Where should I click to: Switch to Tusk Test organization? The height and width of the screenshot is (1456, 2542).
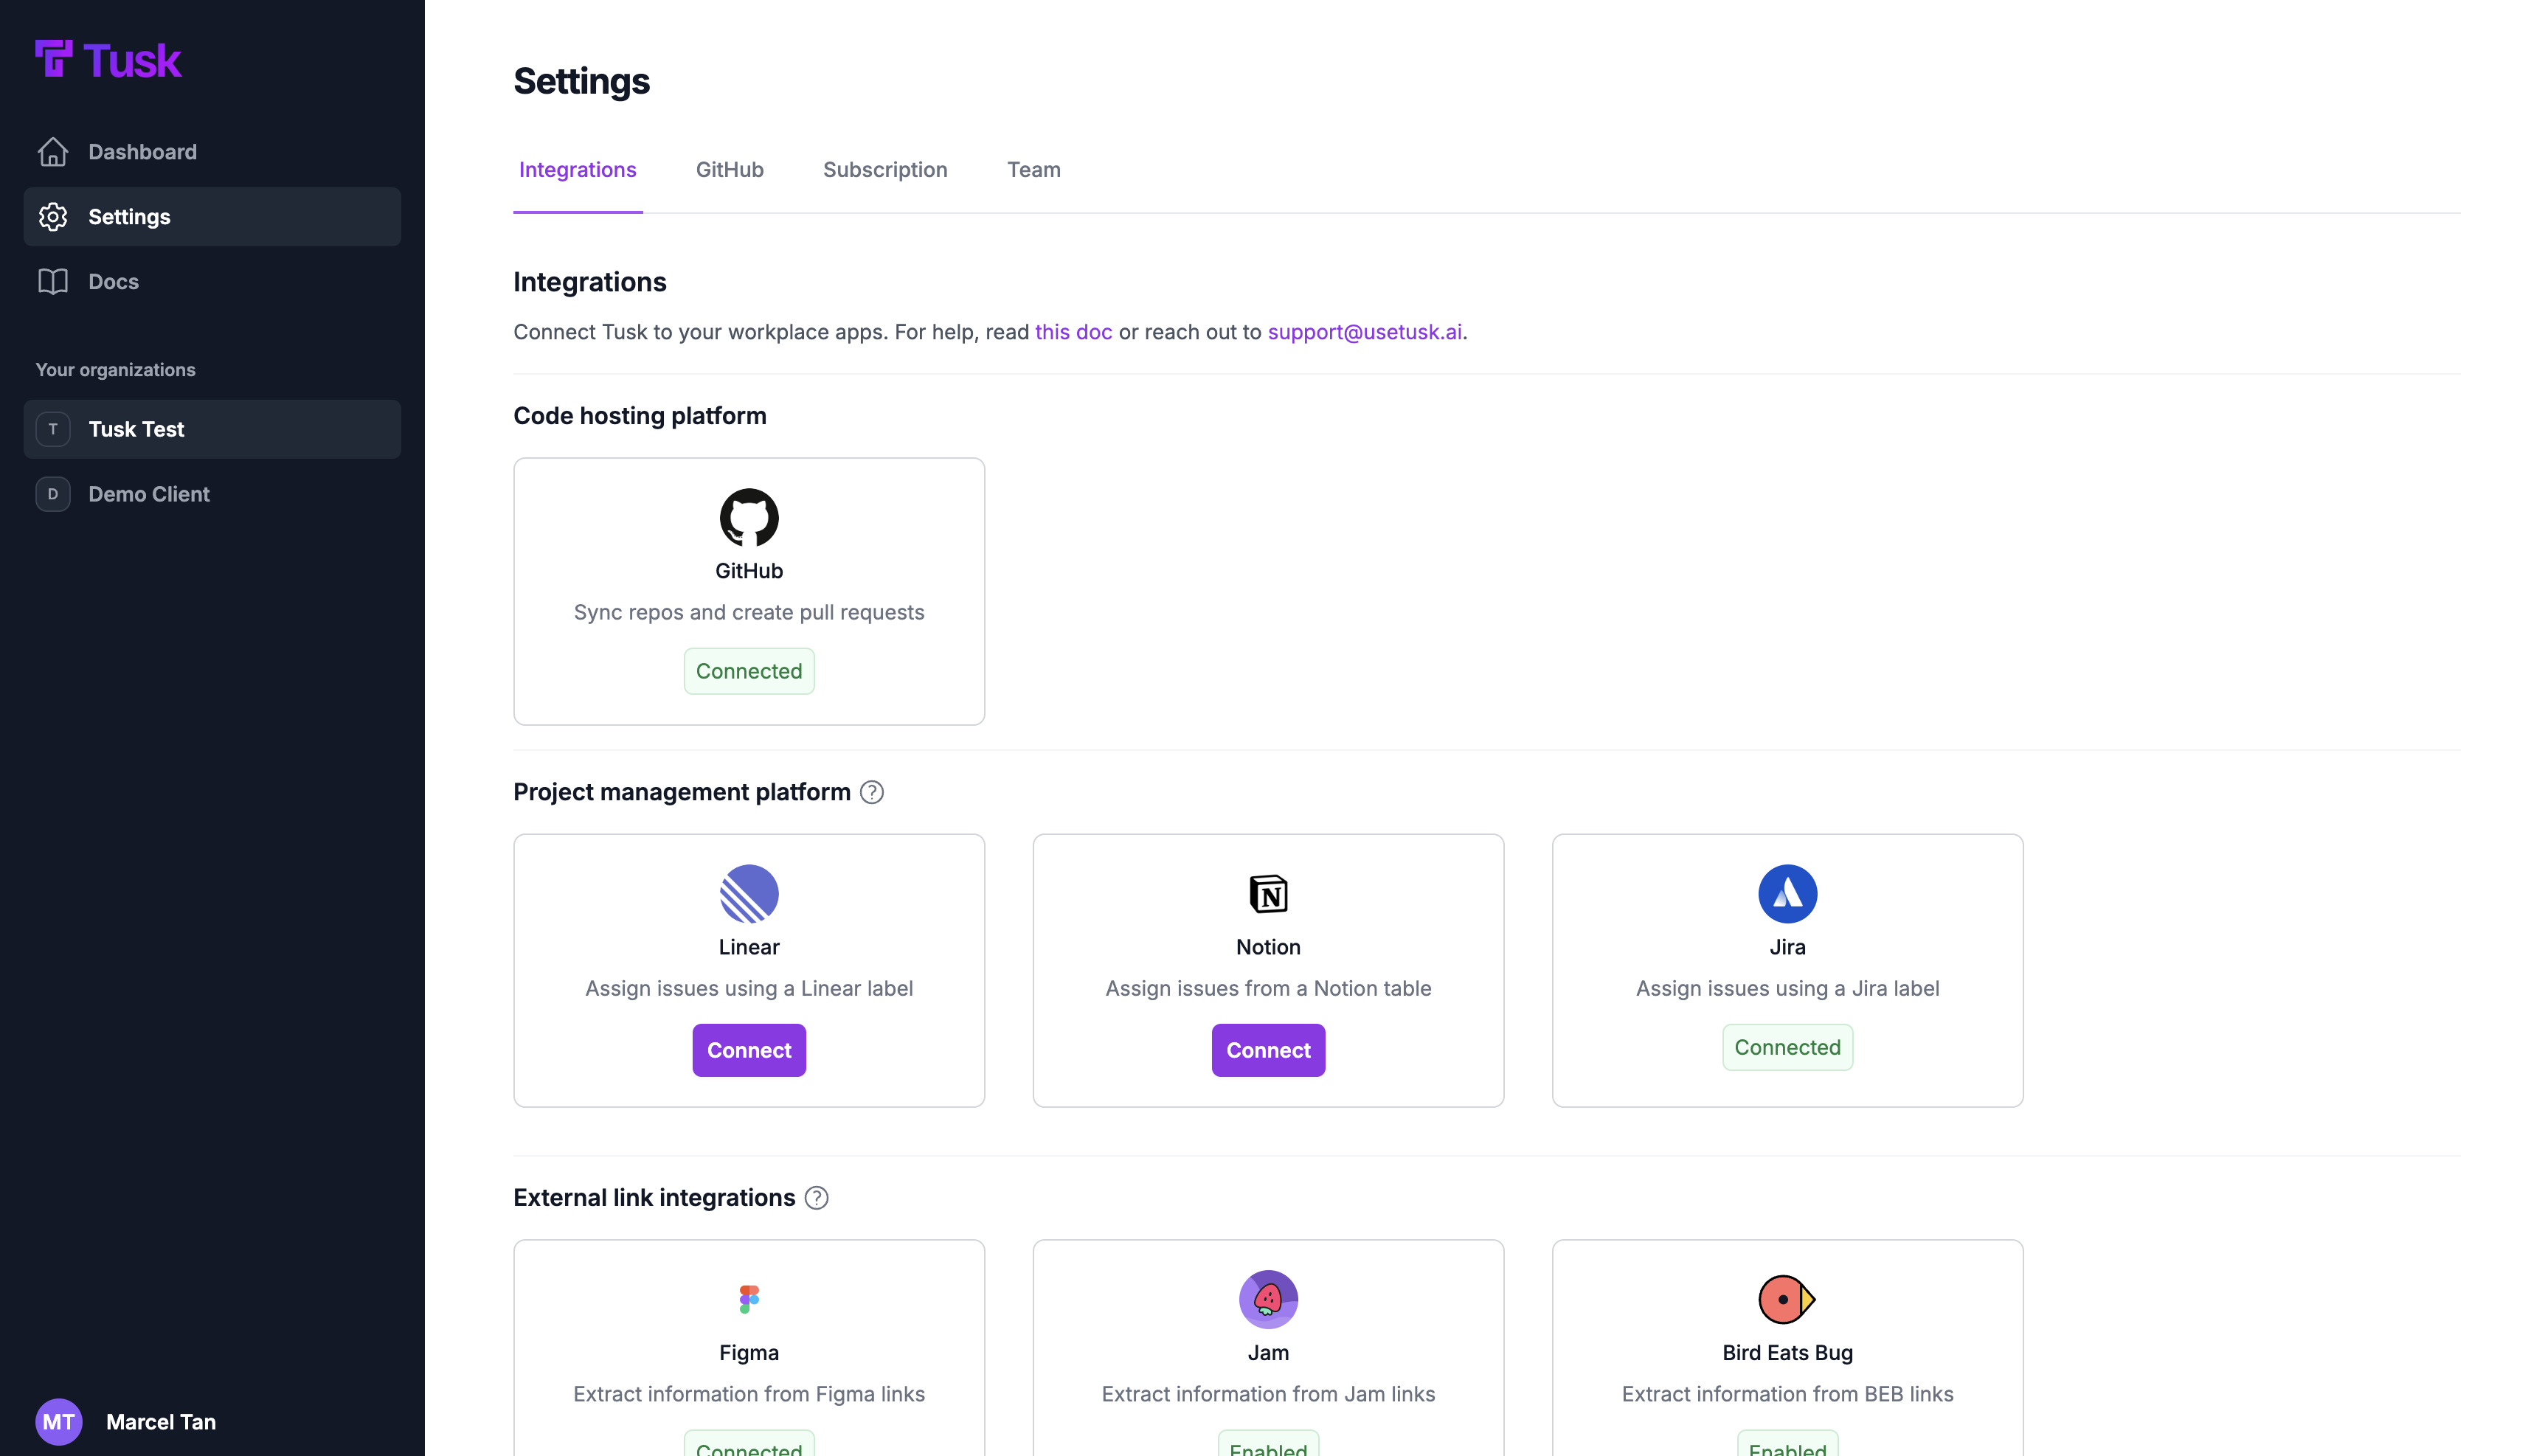pos(212,429)
